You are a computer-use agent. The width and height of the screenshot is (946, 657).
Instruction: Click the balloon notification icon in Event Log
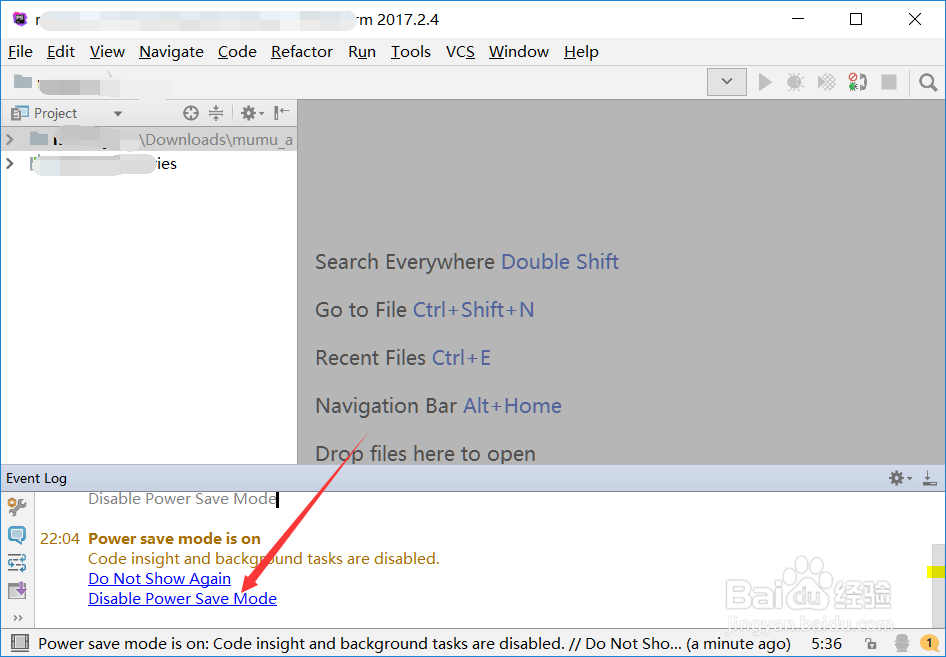[x=17, y=535]
